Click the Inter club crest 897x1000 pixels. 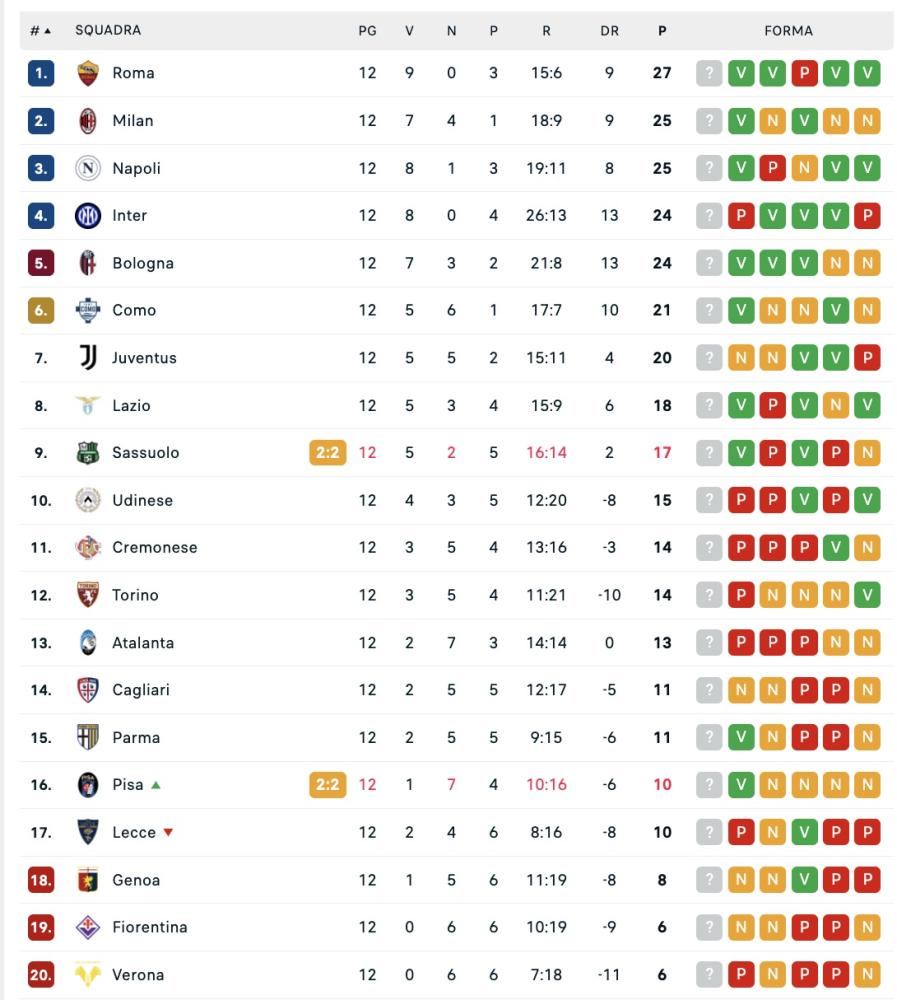click(88, 216)
